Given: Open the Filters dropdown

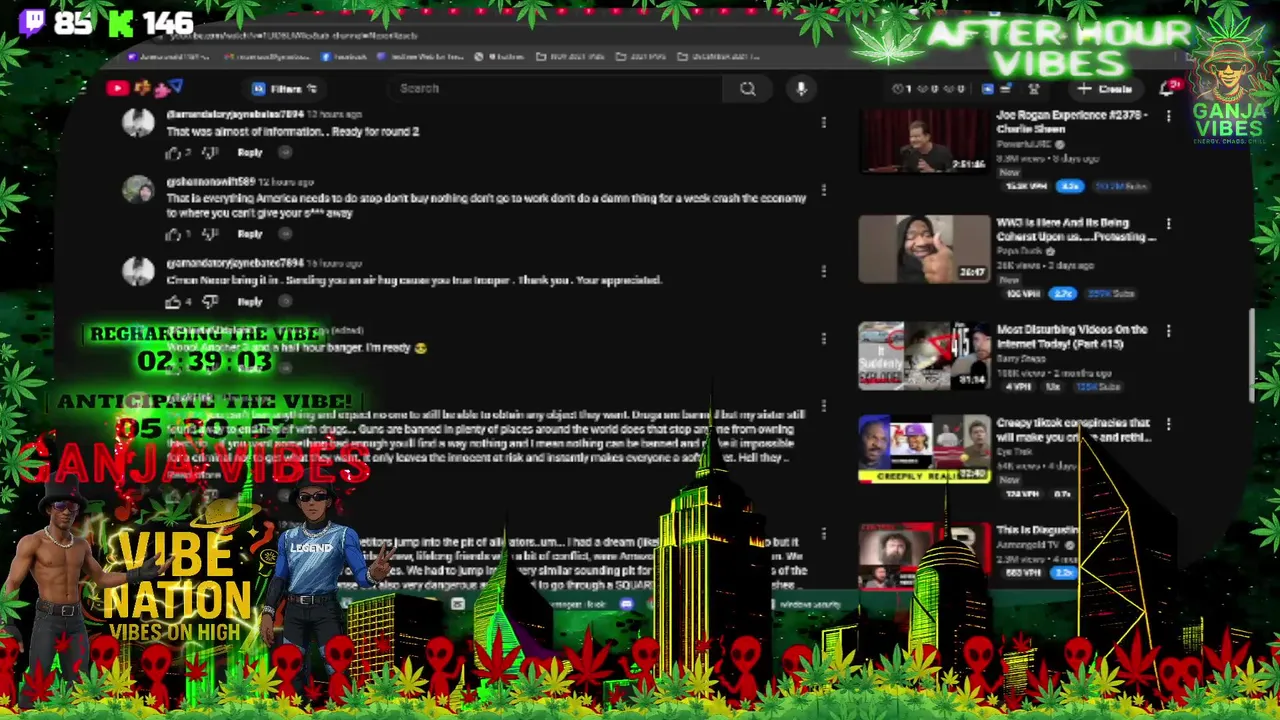Looking at the screenshot, I should [285, 88].
